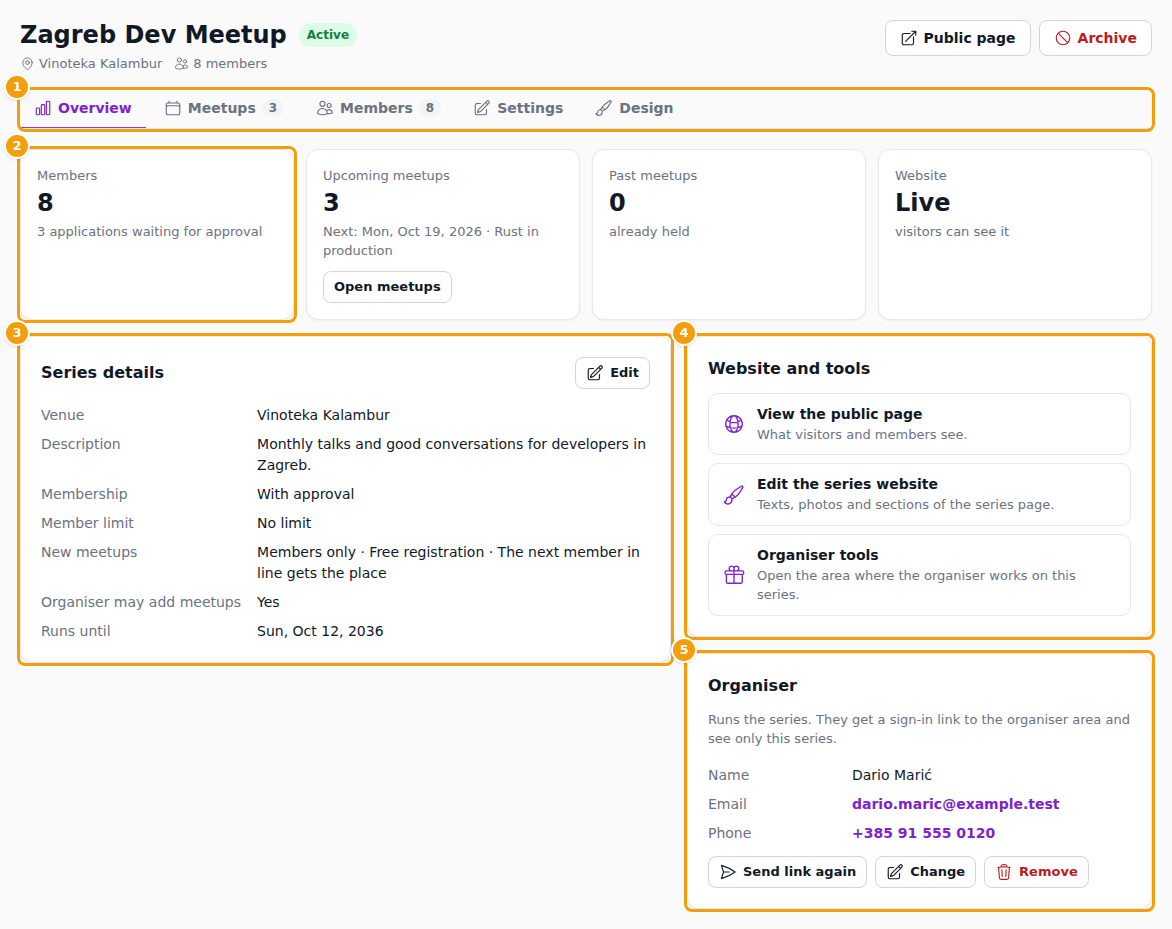Change the organiser
This screenshot has width=1172, height=929.
[x=925, y=872]
